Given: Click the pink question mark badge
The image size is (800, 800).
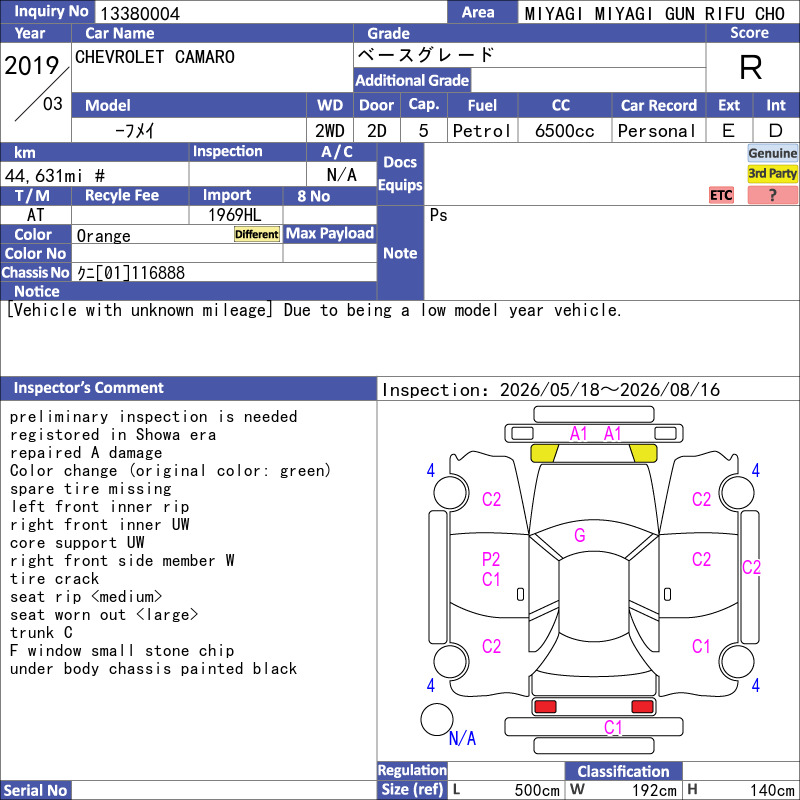Looking at the screenshot, I should coord(772,195).
